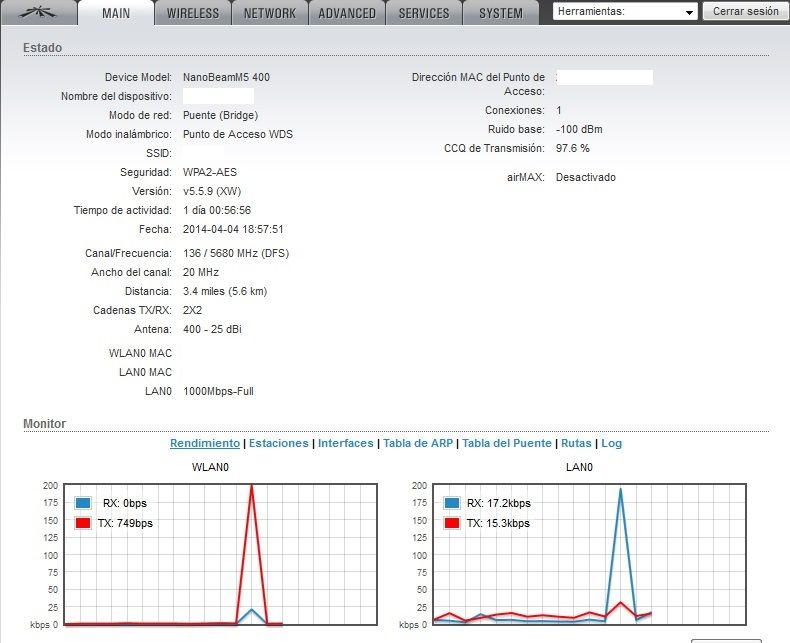Open the Log link
The width and height of the screenshot is (790, 643).
pos(611,443)
